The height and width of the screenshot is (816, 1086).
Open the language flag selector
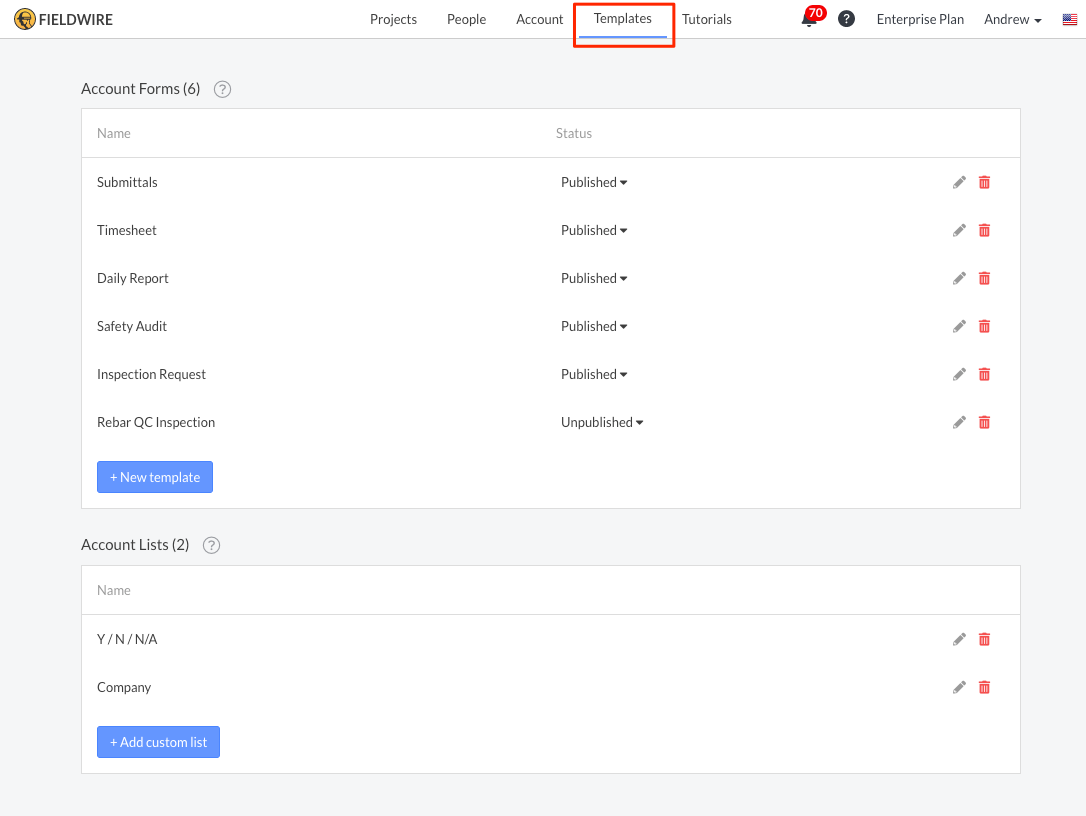[1069, 19]
